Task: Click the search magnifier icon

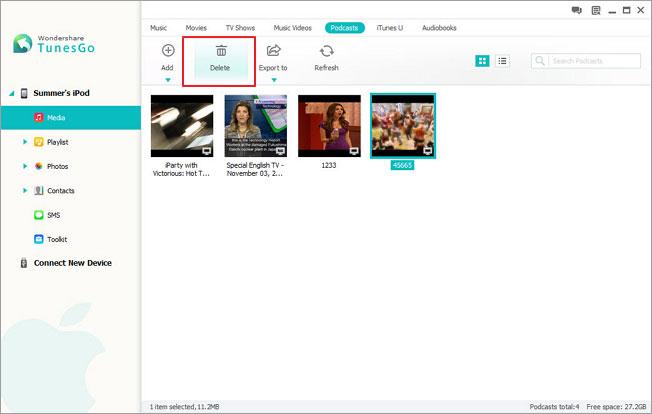Action: (x=540, y=61)
